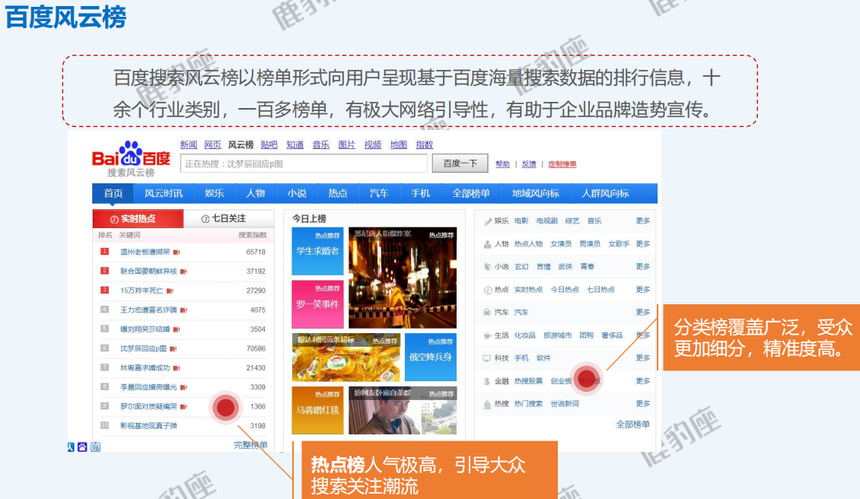Open the 贴吧 top link
The width and height of the screenshot is (860, 499).
coord(269,145)
